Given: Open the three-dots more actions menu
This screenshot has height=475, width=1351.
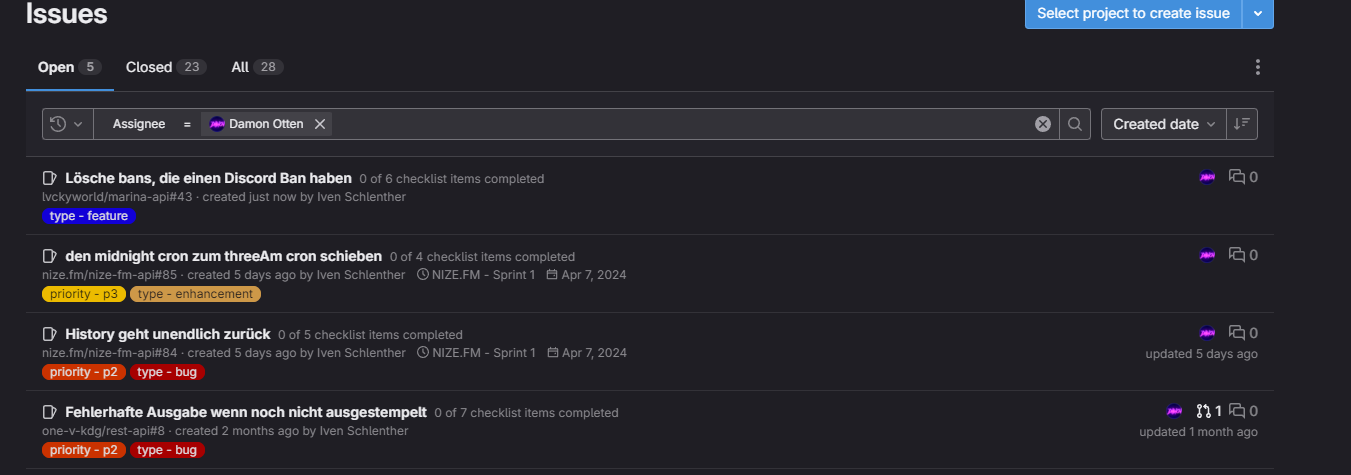Looking at the screenshot, I should tap(1257, 68).
